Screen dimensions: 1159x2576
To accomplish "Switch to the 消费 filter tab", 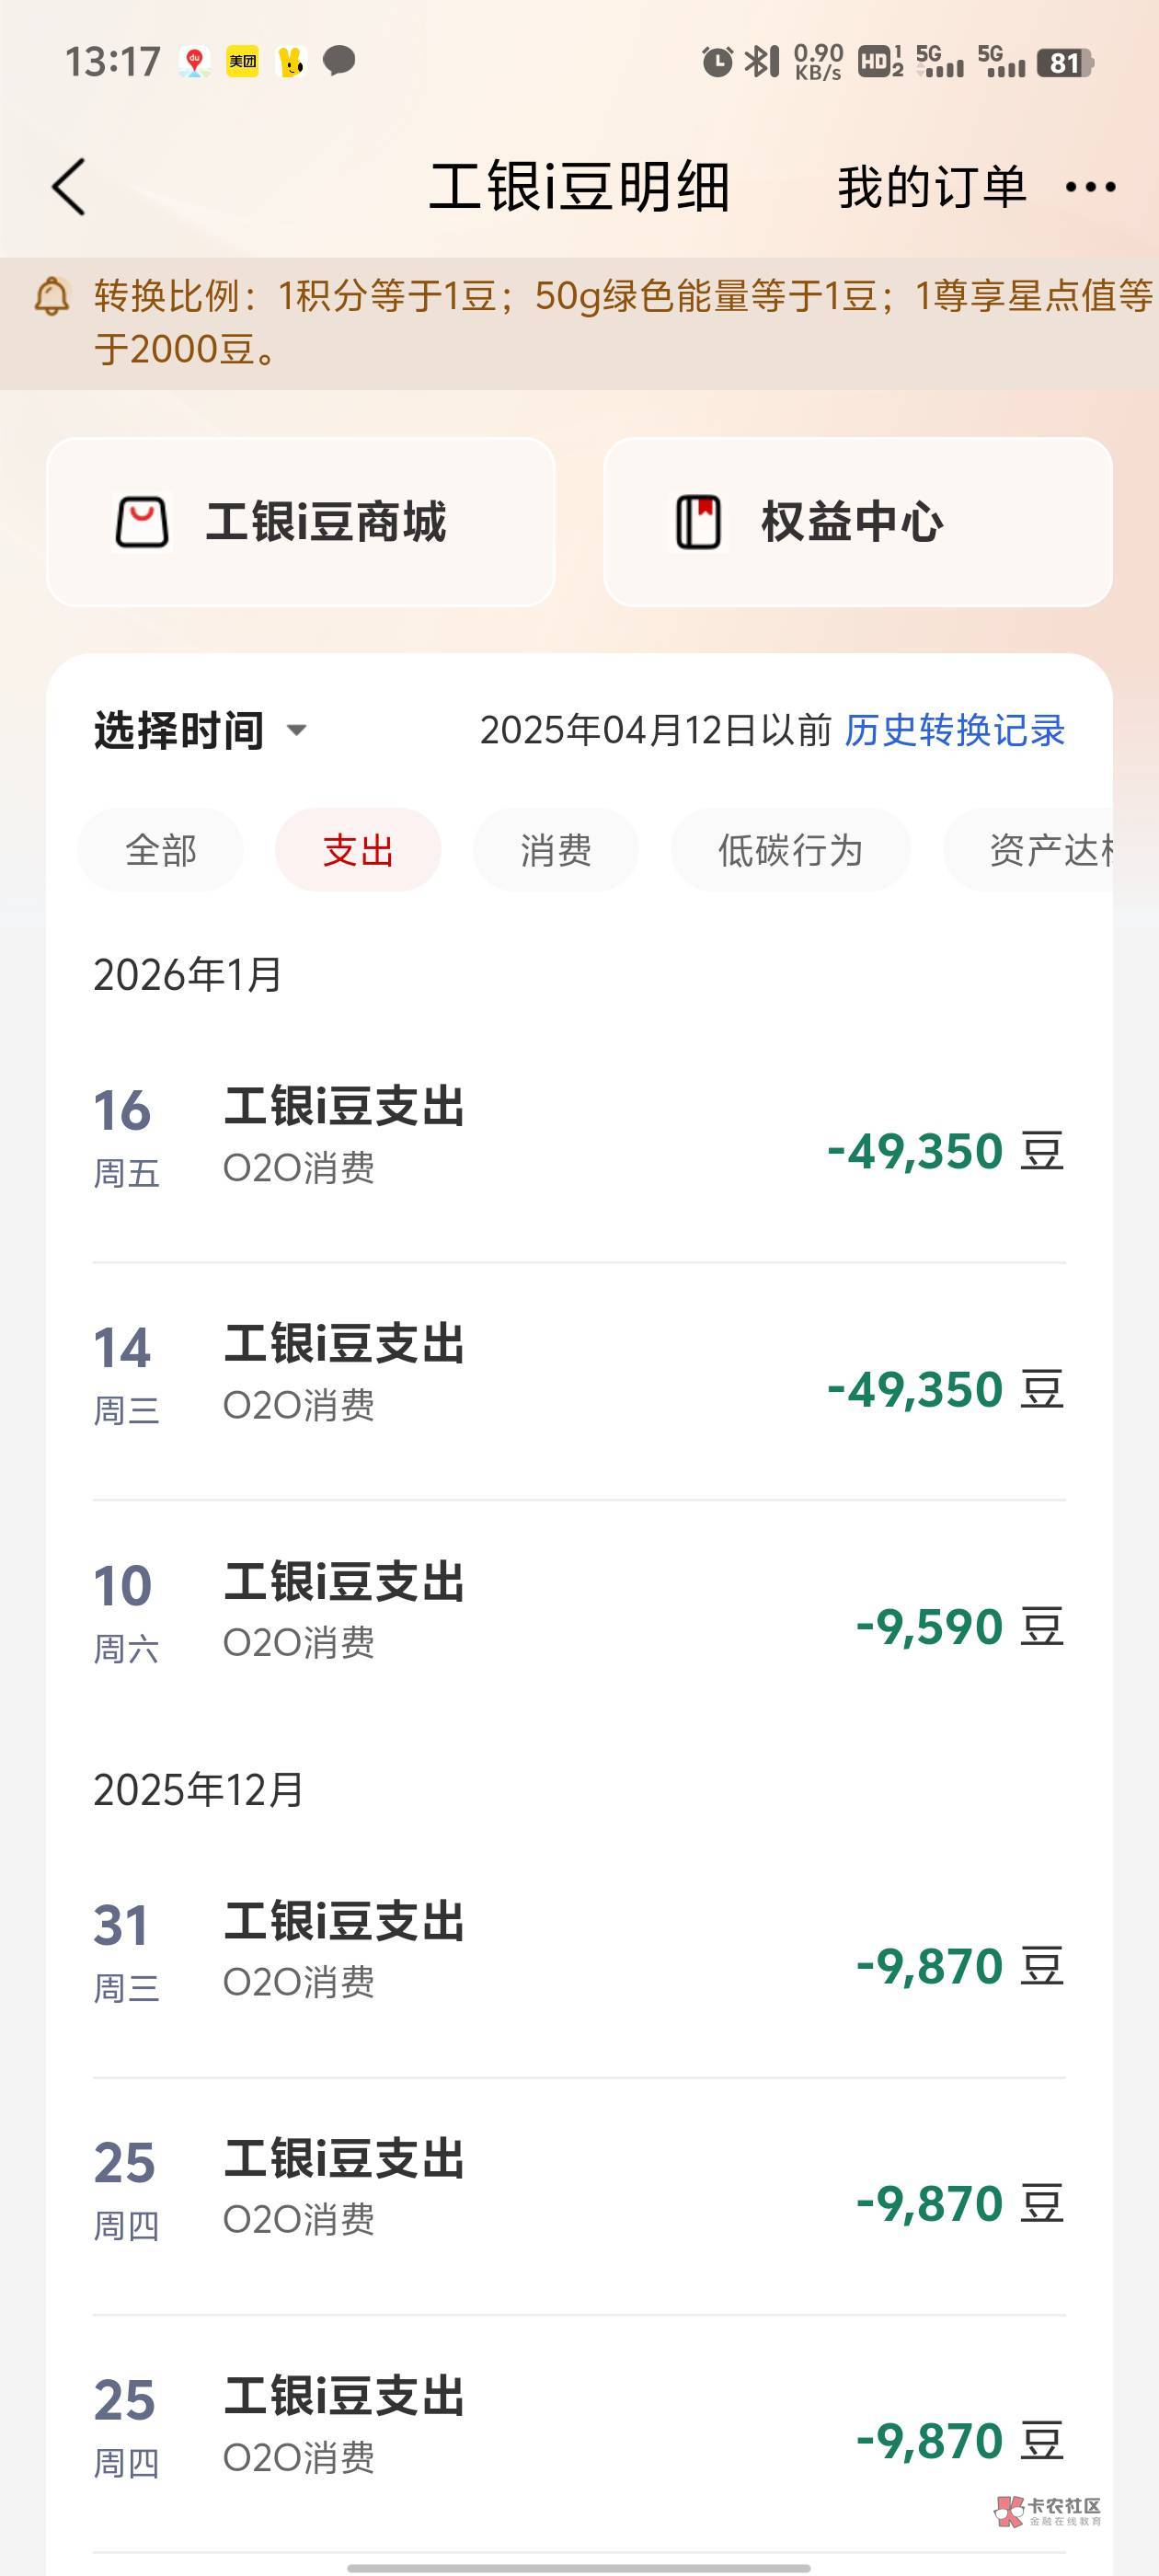I will (x=556, y=851).
